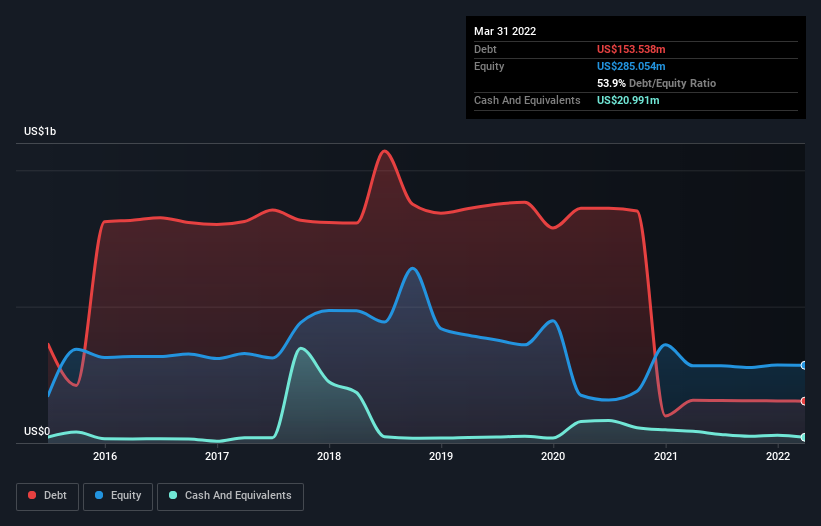Toggle the Equity legend button
Image resolution: width=821 pixels, height=526 pixels.
118,496
